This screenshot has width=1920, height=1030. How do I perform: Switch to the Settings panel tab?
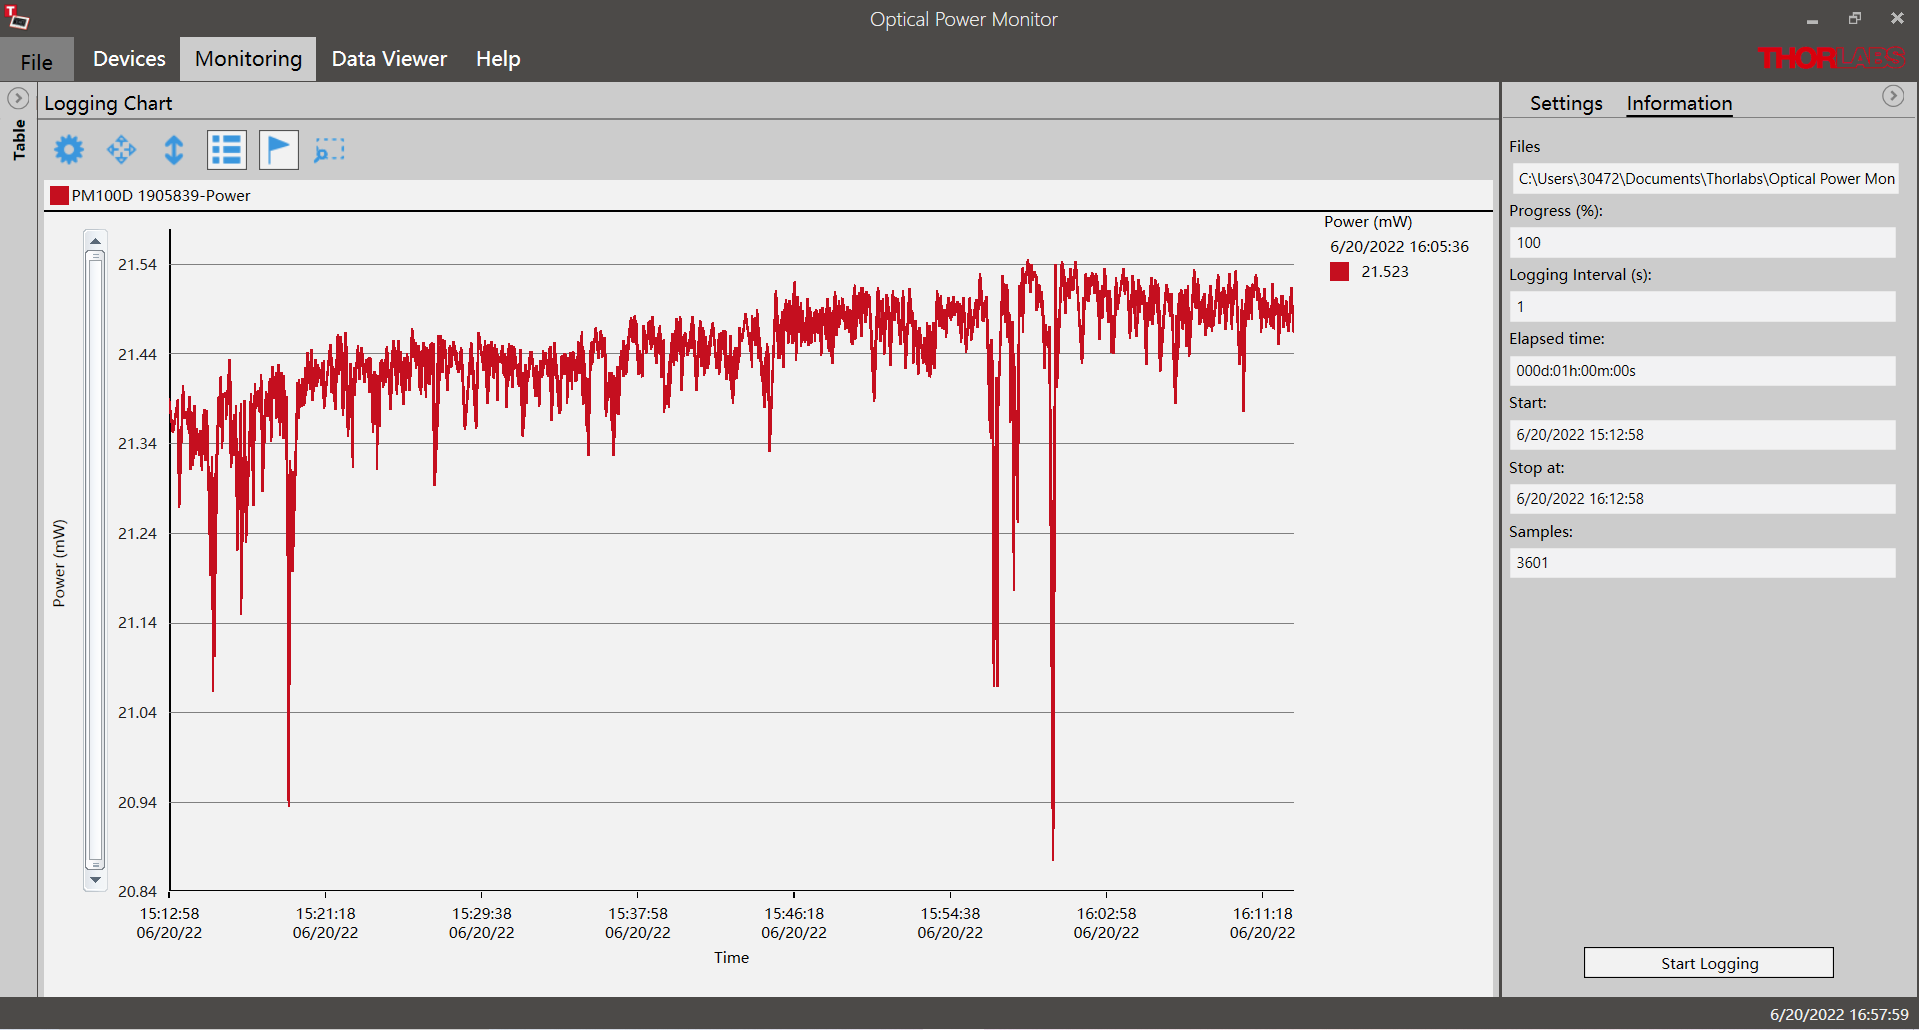click(x=1565, y=103)
